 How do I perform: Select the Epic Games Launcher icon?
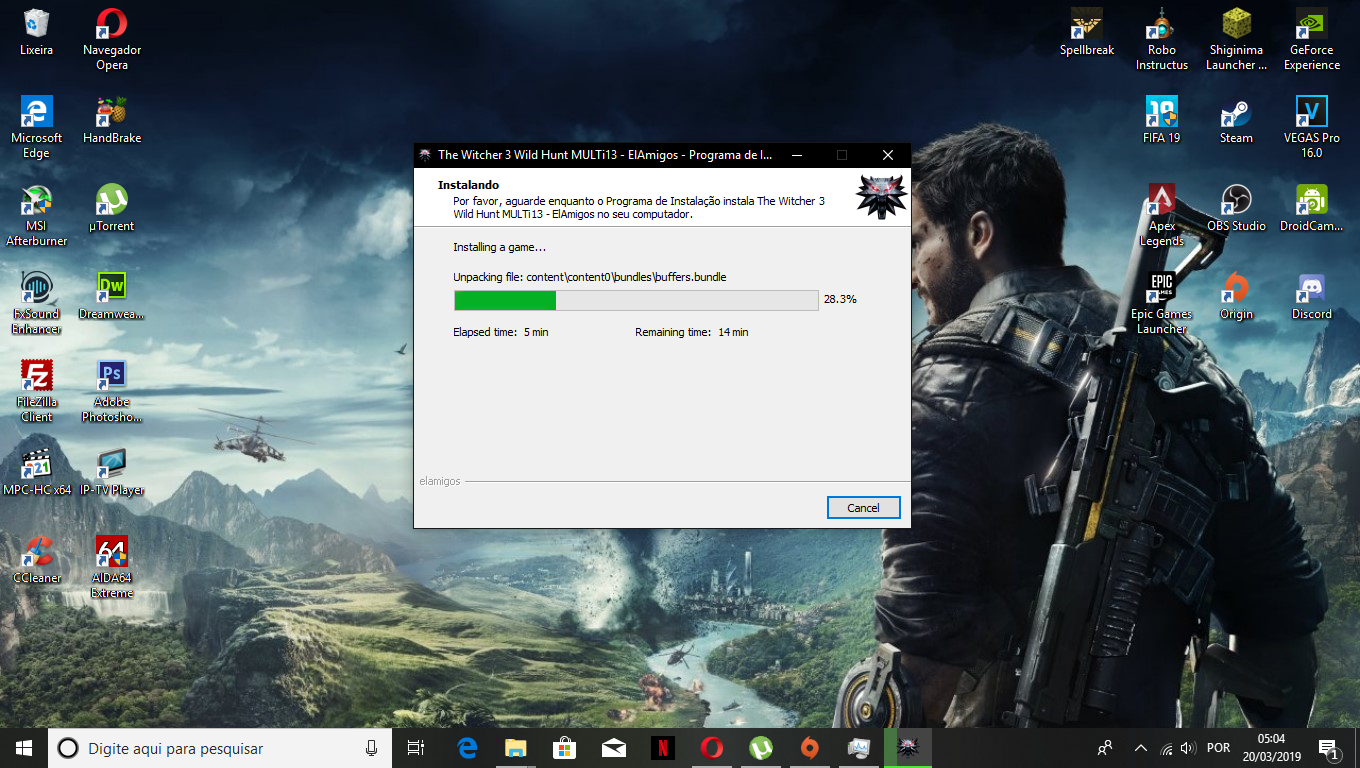[1162, 304]
